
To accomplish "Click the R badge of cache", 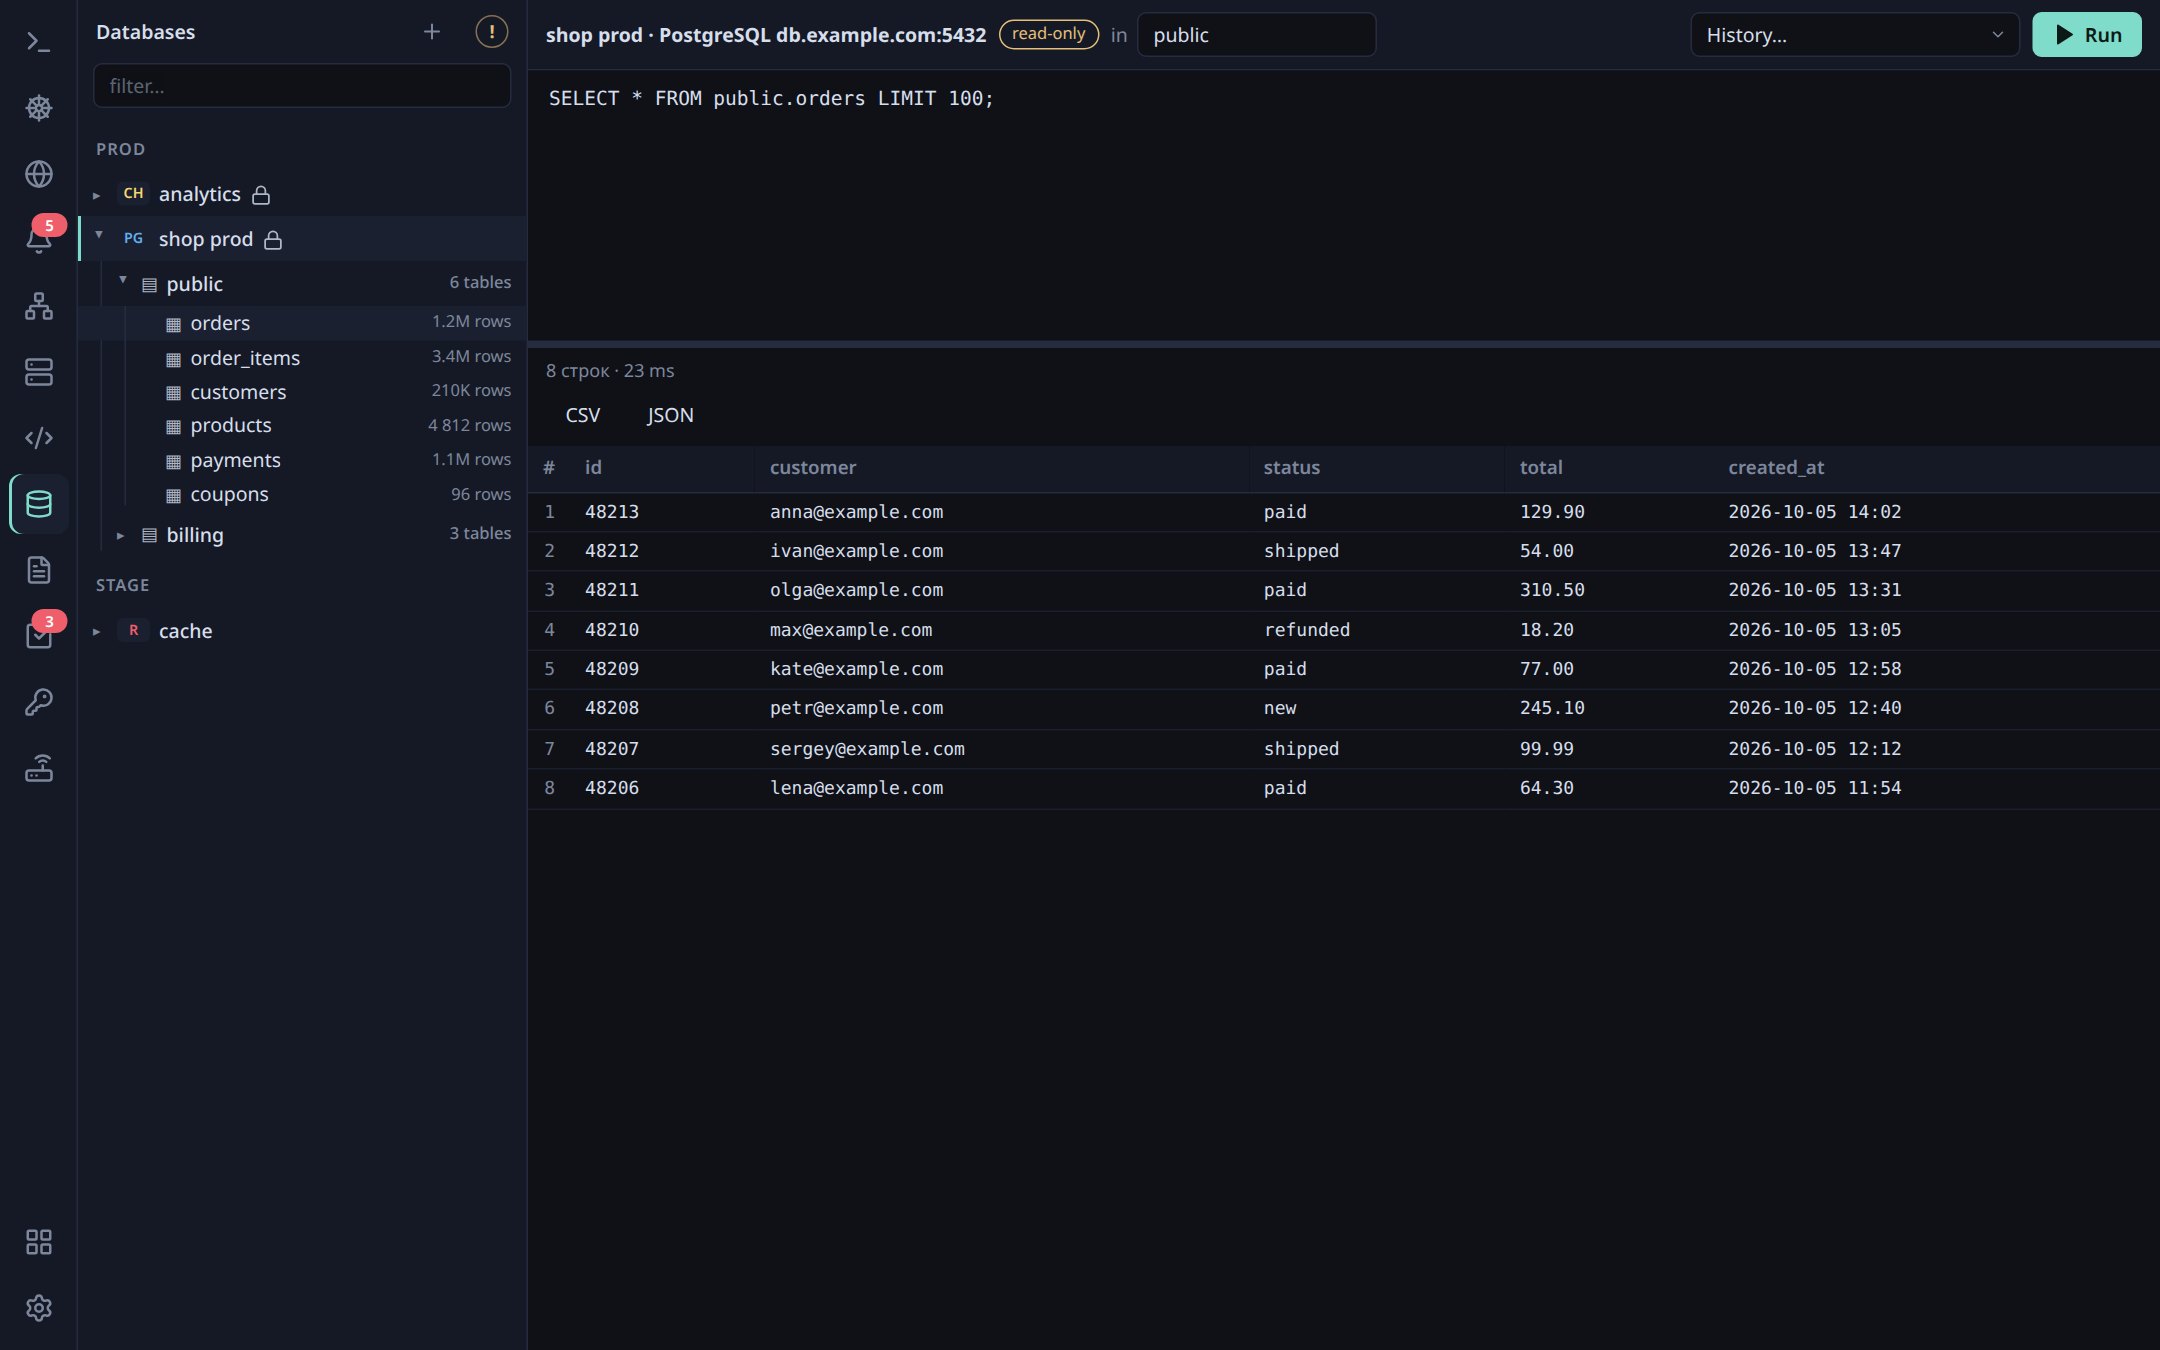I will coord(133,631).
